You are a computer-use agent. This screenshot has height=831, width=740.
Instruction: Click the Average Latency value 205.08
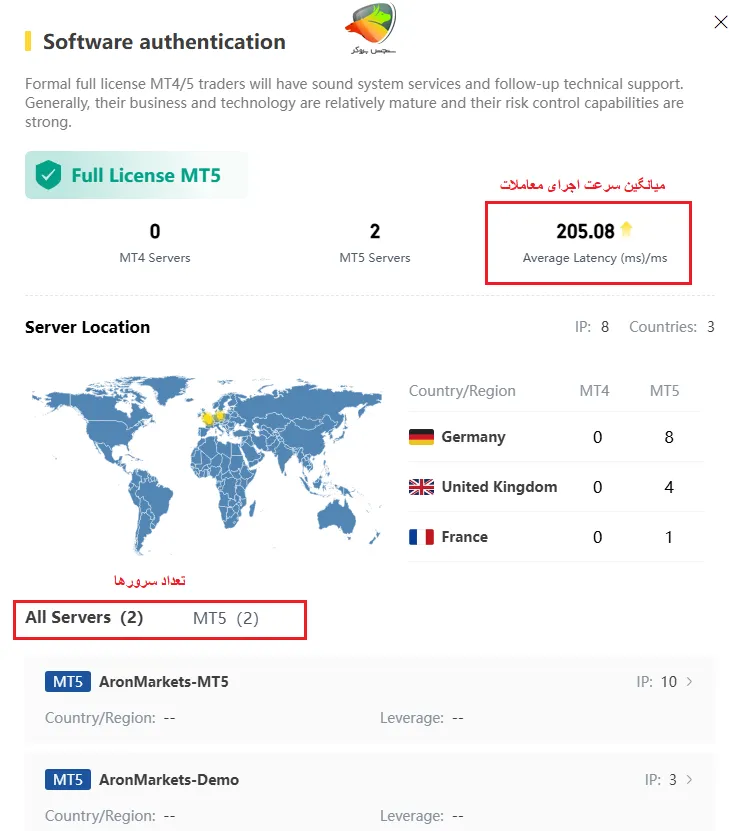[x=585, y=232]
